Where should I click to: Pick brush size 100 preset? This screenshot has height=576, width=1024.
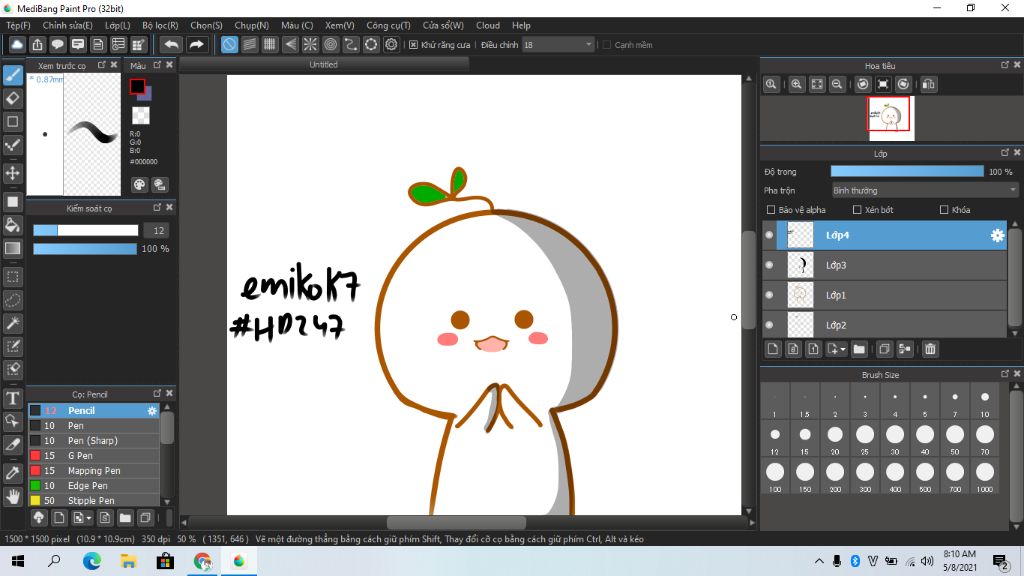775,476
